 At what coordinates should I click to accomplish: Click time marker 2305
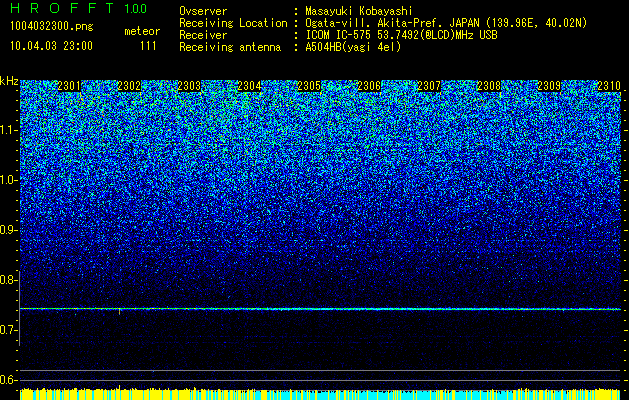coord(309,86)
